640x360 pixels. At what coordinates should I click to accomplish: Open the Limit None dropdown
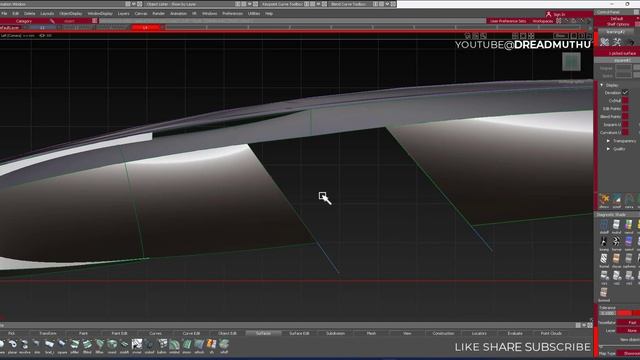(x=629, y=331)
